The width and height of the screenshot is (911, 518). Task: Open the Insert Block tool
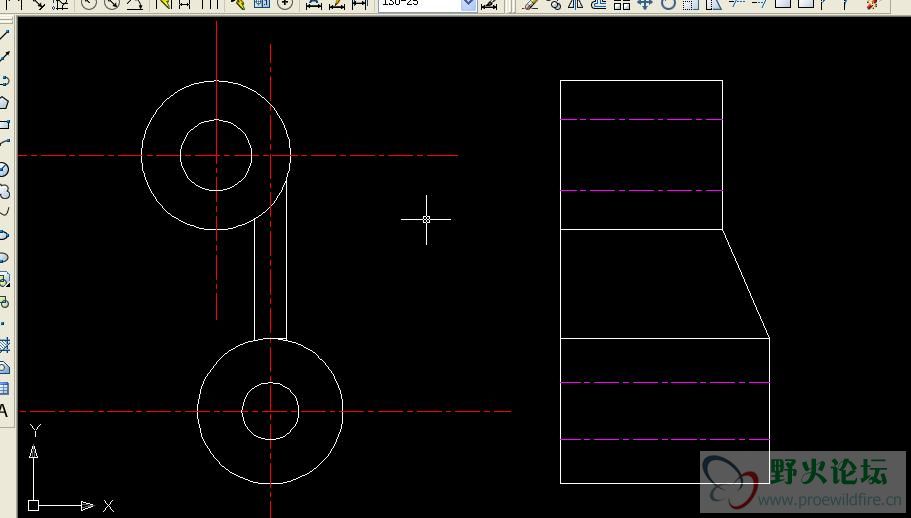coord(5,280)
